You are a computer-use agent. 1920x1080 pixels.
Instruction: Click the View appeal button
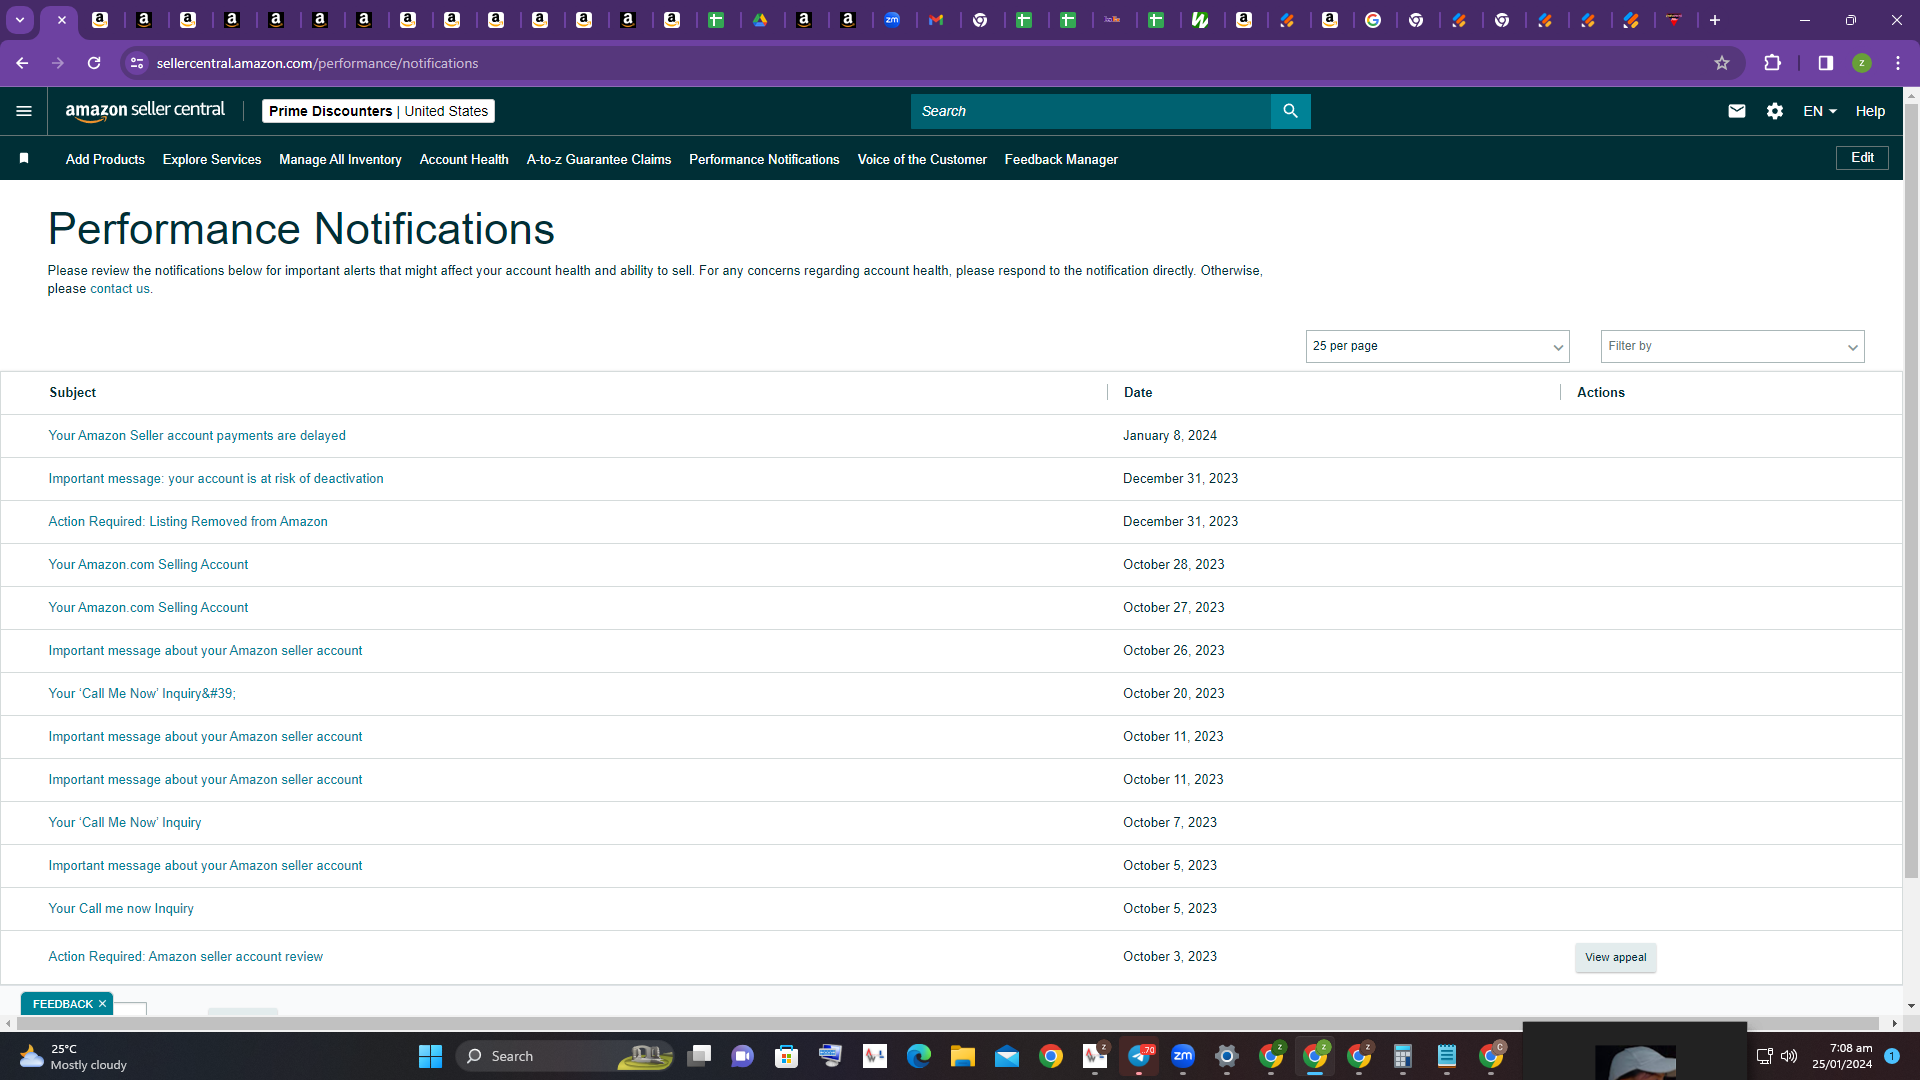1615,957
